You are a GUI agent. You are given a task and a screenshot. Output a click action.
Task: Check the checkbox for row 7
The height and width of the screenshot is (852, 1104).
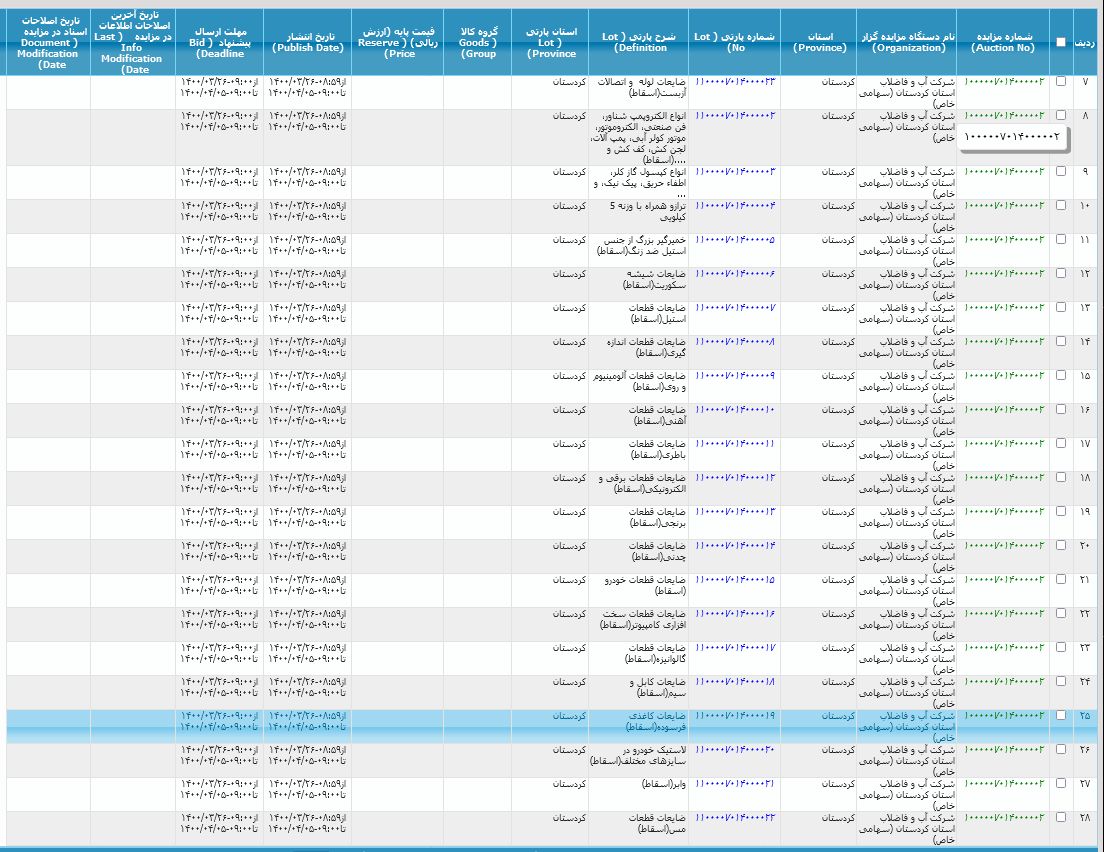click(1060, 82)
